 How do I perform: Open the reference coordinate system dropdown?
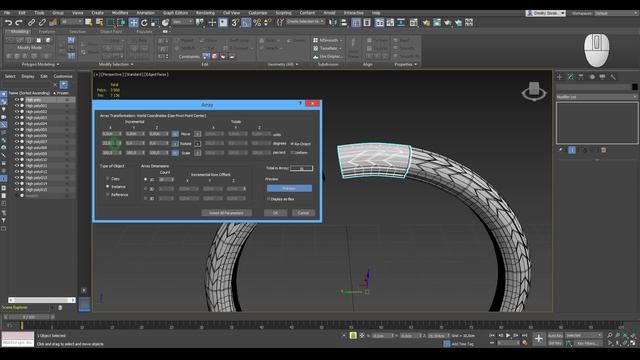point(182,22)
